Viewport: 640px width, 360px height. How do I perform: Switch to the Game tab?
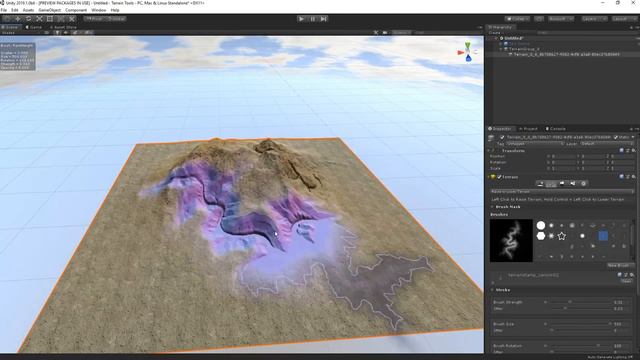coord(33,27)
